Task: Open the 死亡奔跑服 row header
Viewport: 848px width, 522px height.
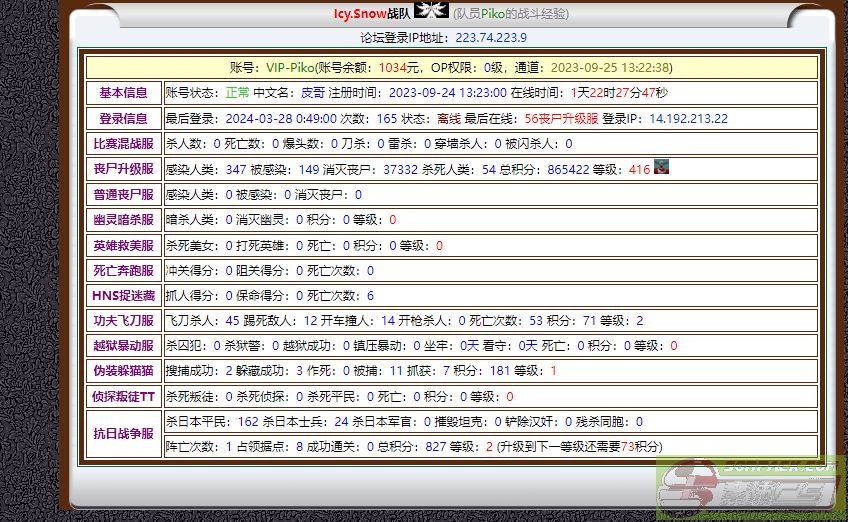Action: (124, 270)
